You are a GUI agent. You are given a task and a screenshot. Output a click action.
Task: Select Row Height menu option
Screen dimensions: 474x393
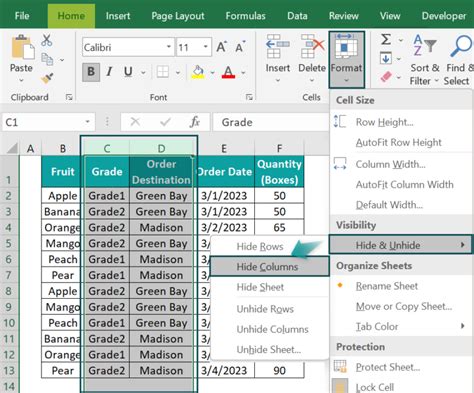point(401,122)
